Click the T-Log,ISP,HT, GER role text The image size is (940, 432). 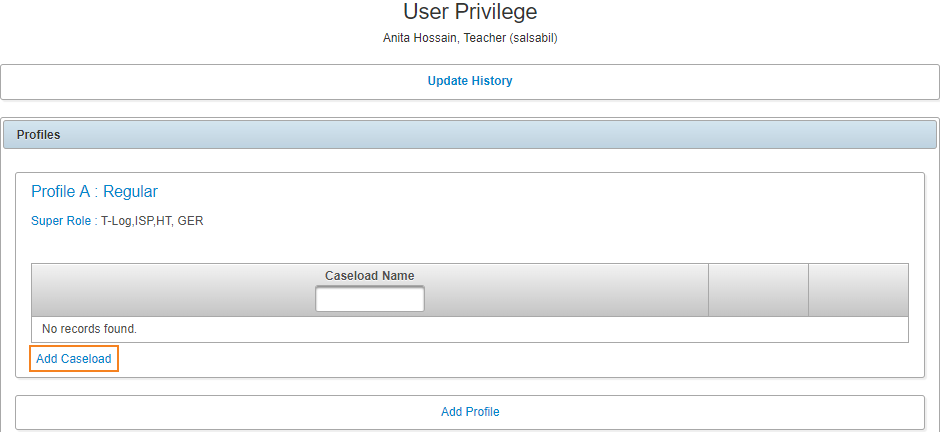(152, 221)
